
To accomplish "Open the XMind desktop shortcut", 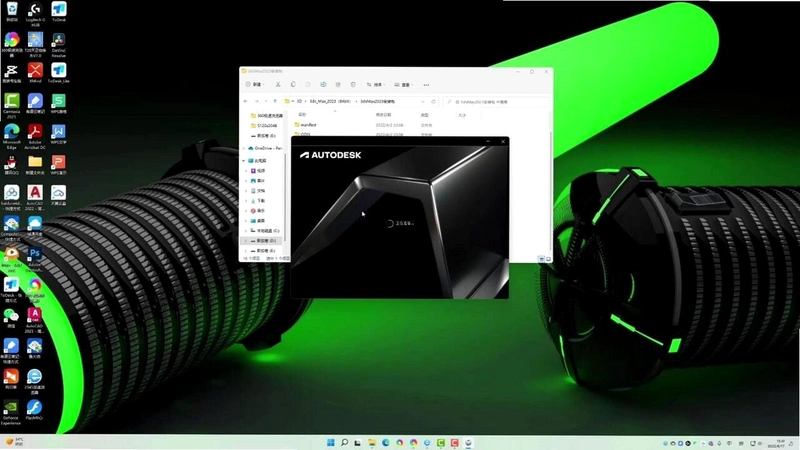I will pyautogui.click(x=35, y=72).
